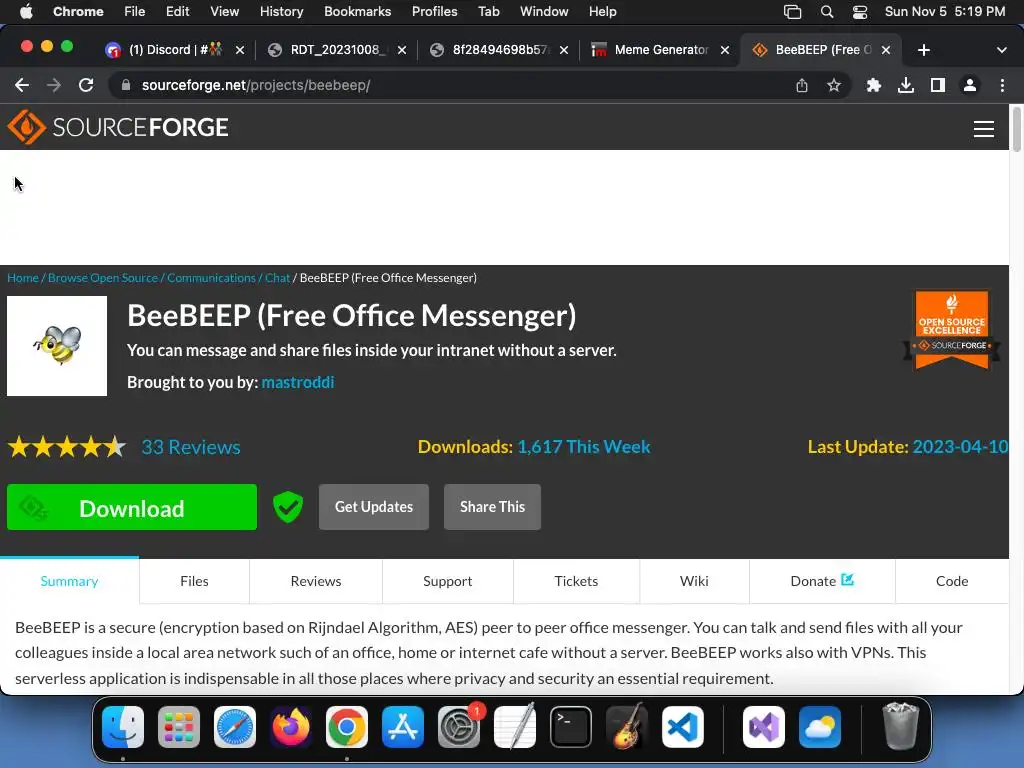Open the Chrome profile avatar icon
The width and height of the screenshot is (1024, 768).
point(970,85)
